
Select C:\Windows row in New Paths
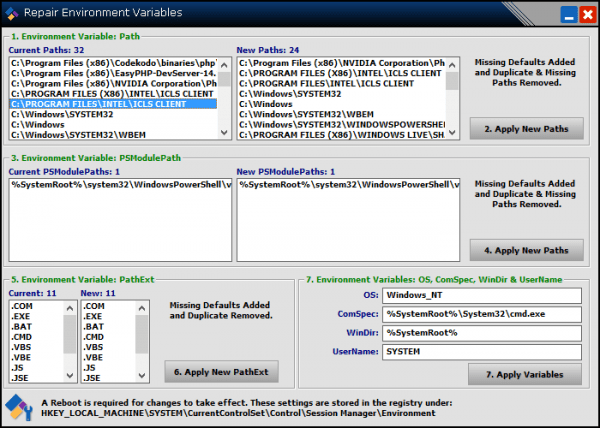[342, 104]
